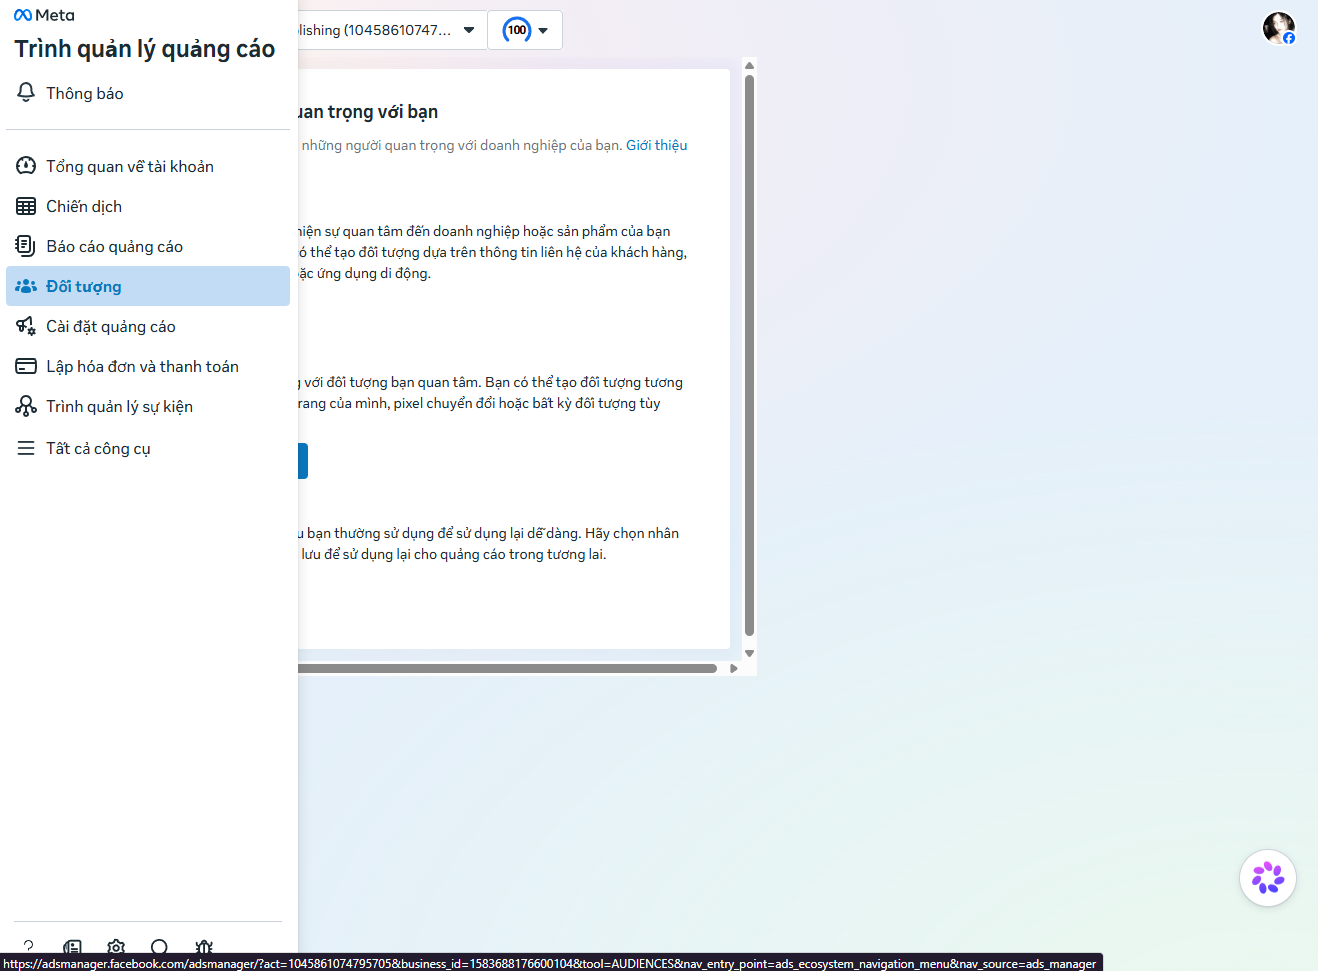Follow the Giới thiệu link
This screenshot has width=1318, height=971.
(x=656, y=145)
